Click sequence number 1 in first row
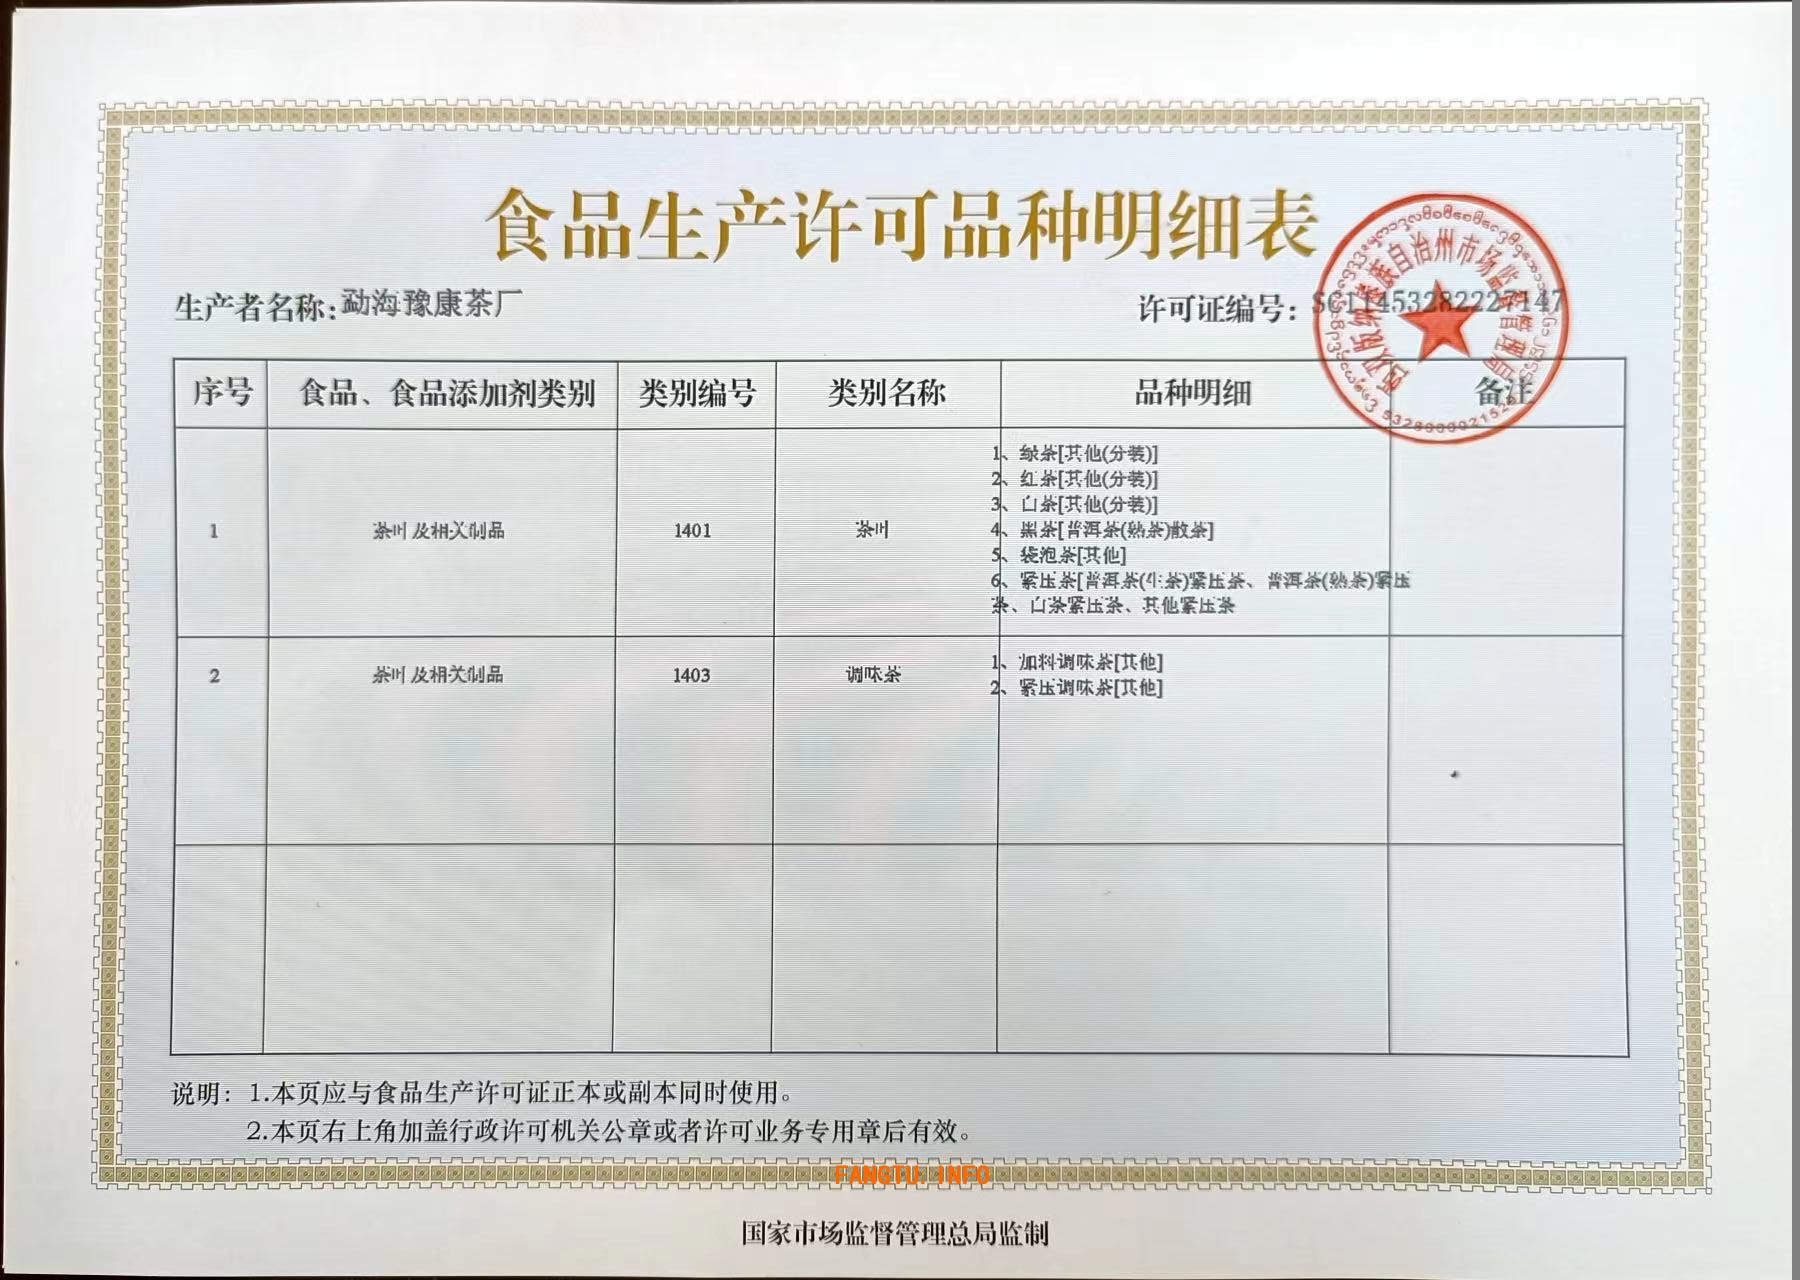Screen dimensions: 1800x1280 [213, 531]
